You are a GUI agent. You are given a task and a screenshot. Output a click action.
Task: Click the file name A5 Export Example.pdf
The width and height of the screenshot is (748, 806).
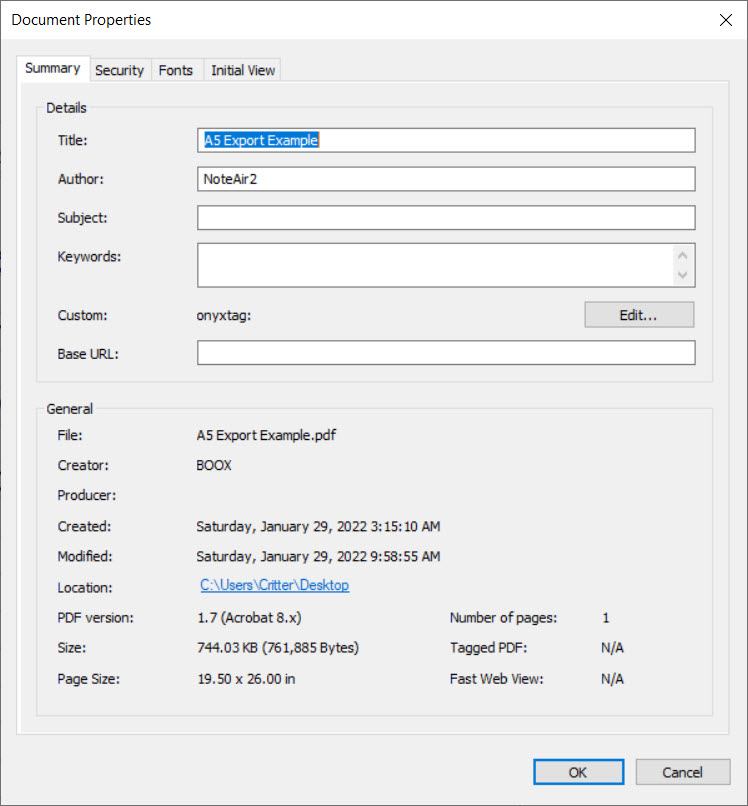[x=266, y=435]
